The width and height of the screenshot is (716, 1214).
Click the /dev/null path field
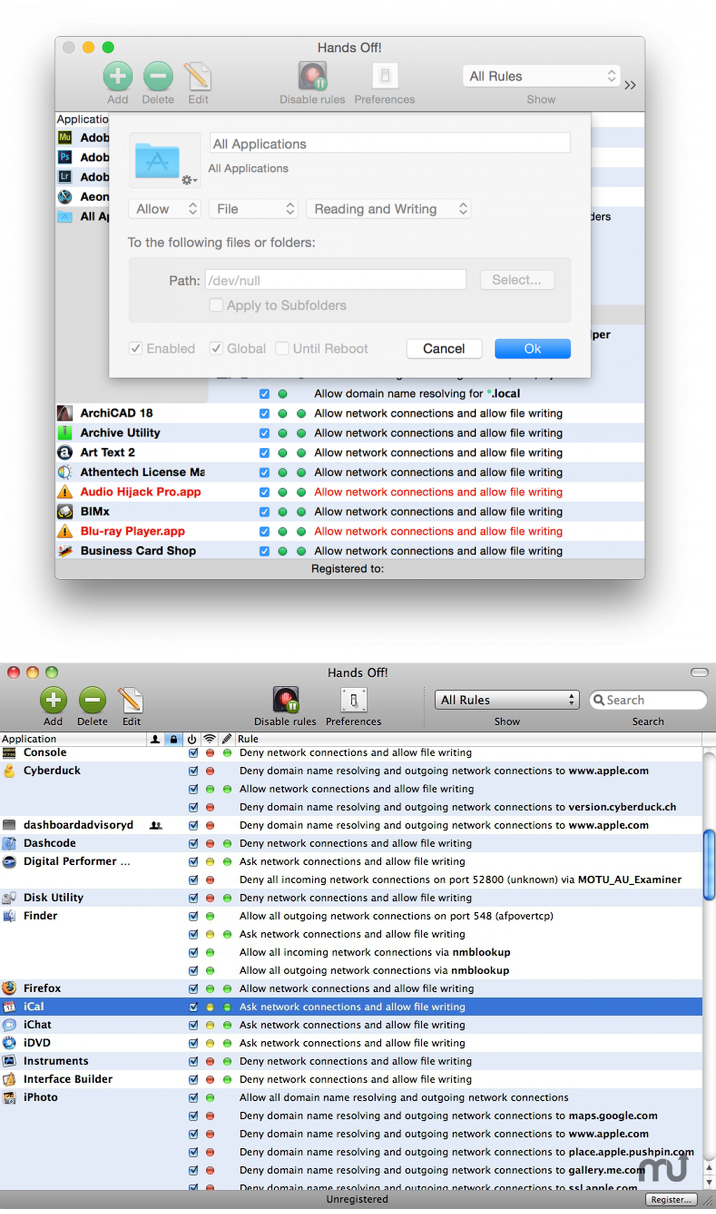click(x=335, y=281)
